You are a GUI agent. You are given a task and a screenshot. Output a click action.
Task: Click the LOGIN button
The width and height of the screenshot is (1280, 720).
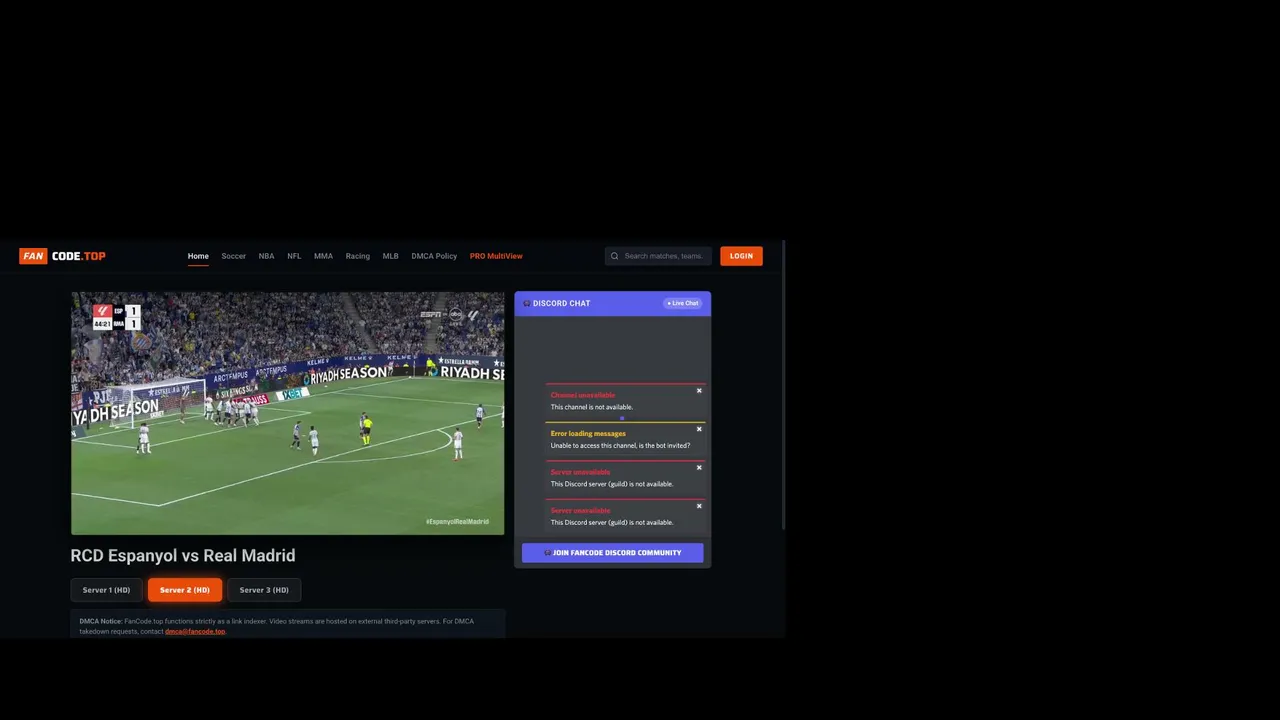741,256
